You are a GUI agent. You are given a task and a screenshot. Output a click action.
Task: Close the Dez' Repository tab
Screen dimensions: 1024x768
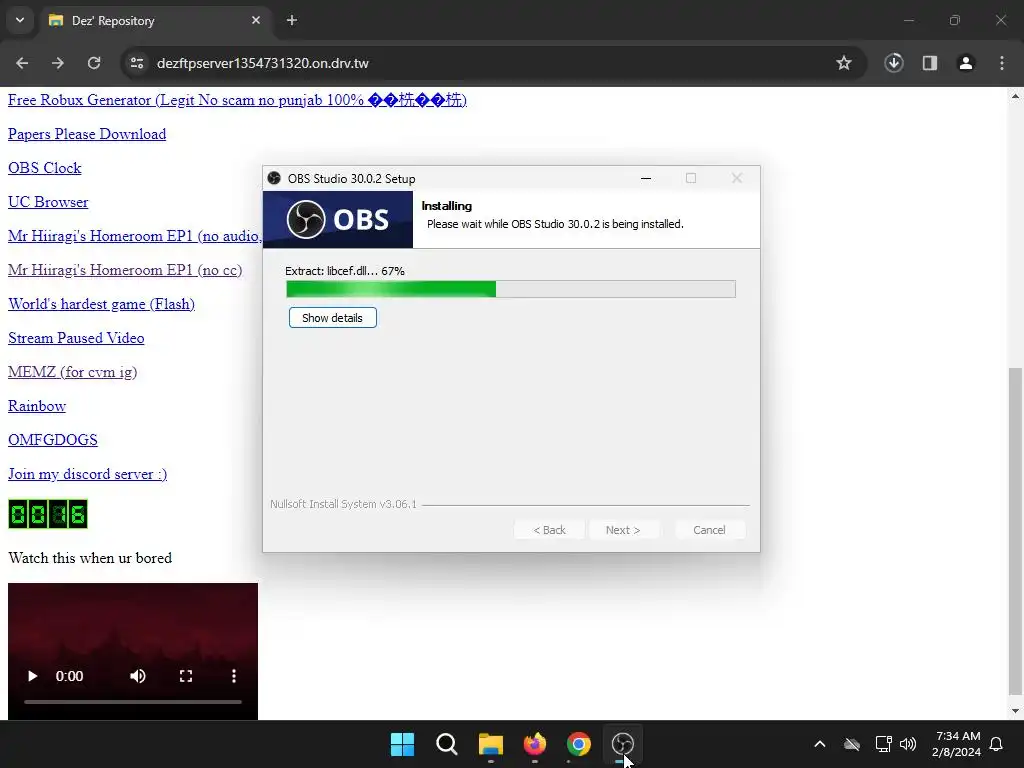tap(256, 20)
